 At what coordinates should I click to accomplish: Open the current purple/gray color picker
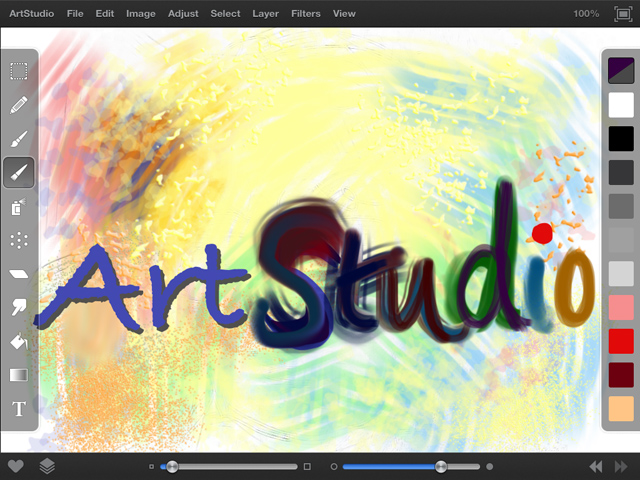tap(621, 70)
